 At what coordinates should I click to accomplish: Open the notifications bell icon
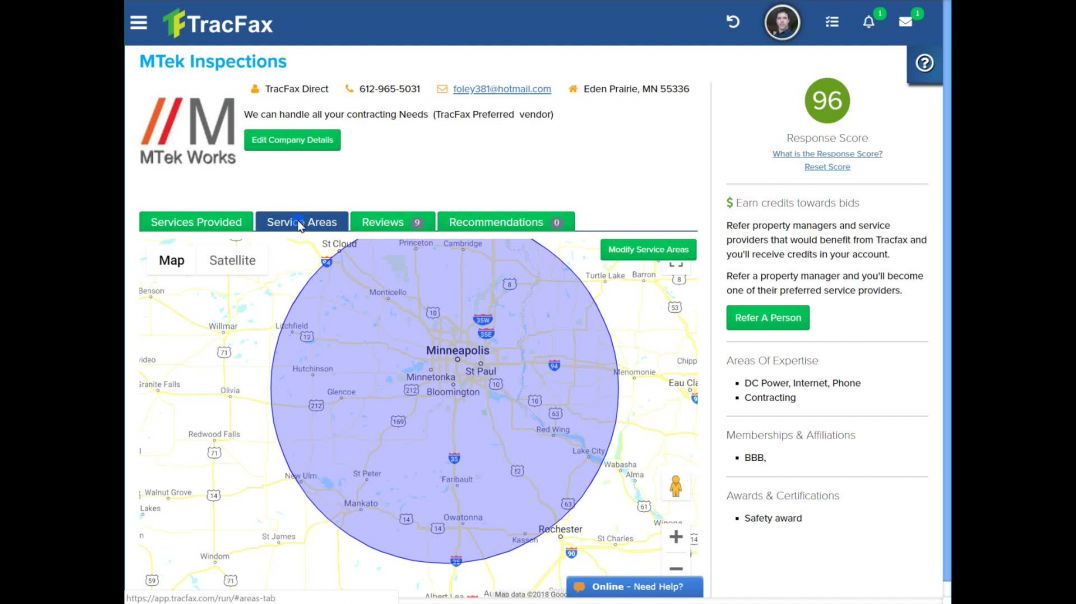pyautogui.click(x=869, y=22)
